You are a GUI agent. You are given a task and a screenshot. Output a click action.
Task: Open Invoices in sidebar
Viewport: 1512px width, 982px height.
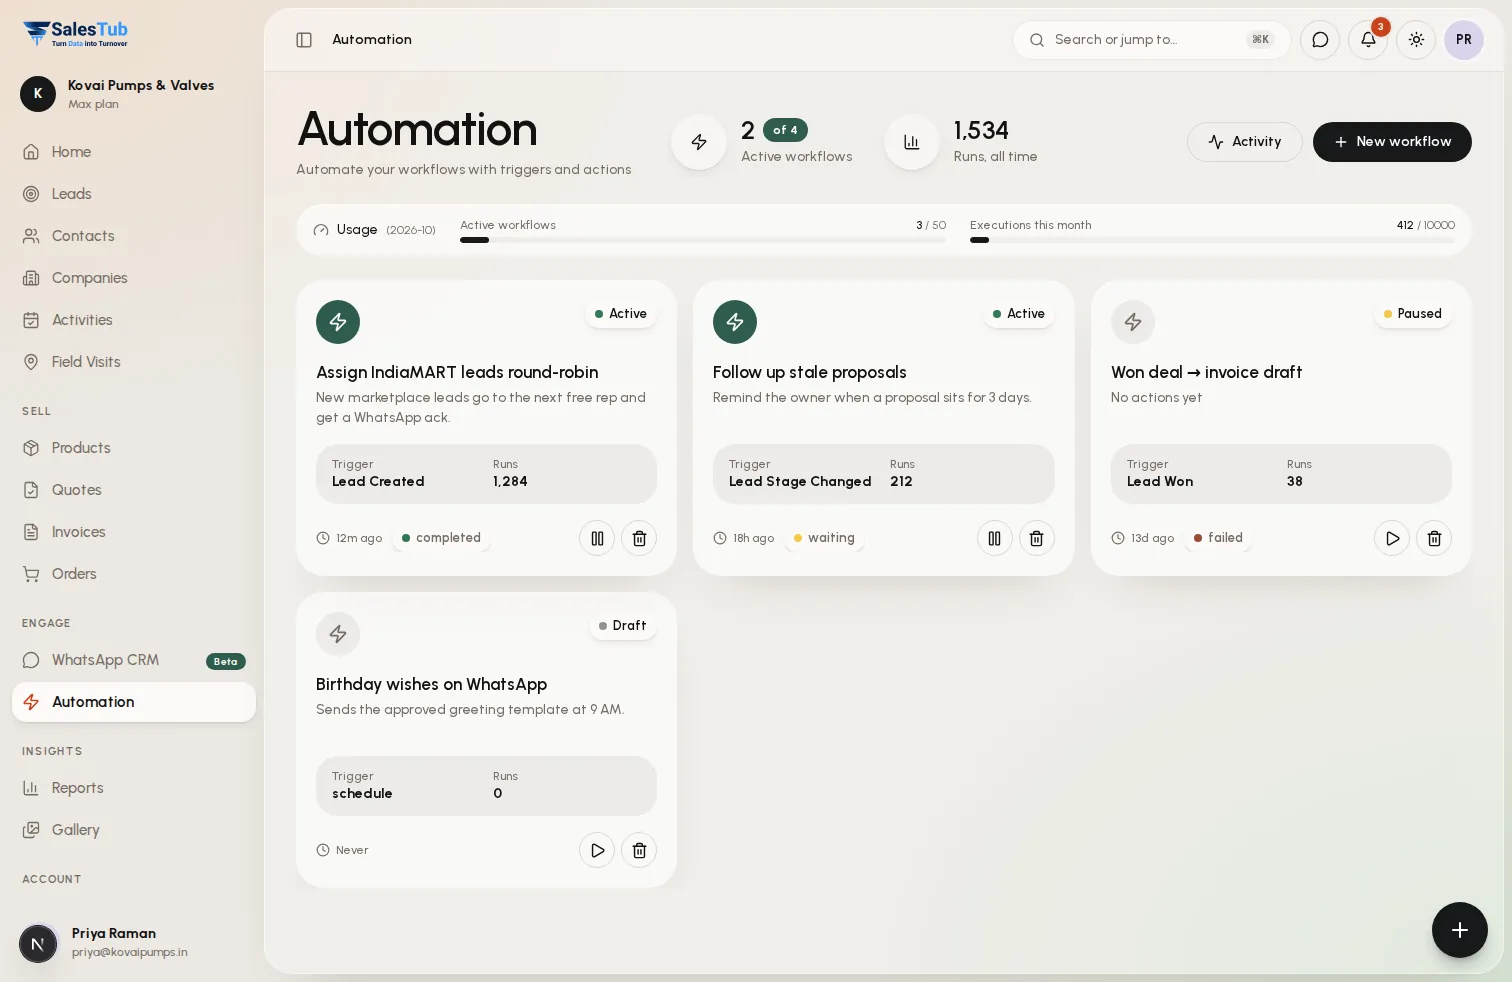(134, 532)
